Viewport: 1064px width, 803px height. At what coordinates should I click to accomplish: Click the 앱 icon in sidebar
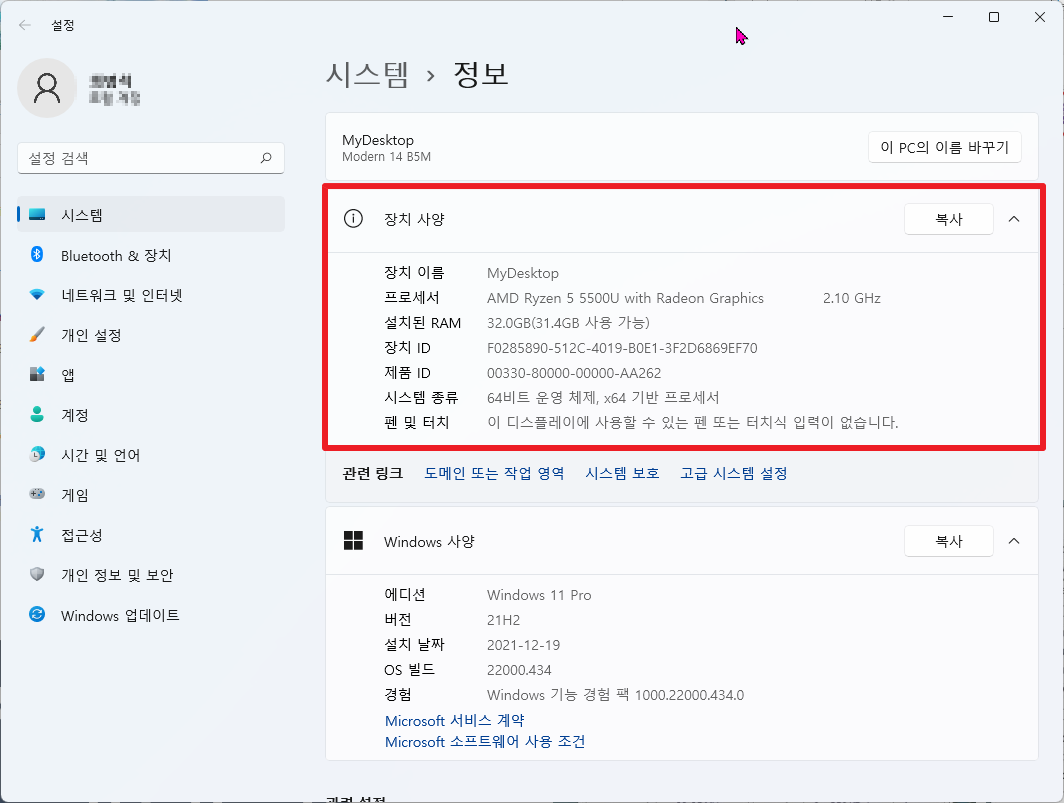(x=37, y=374)
